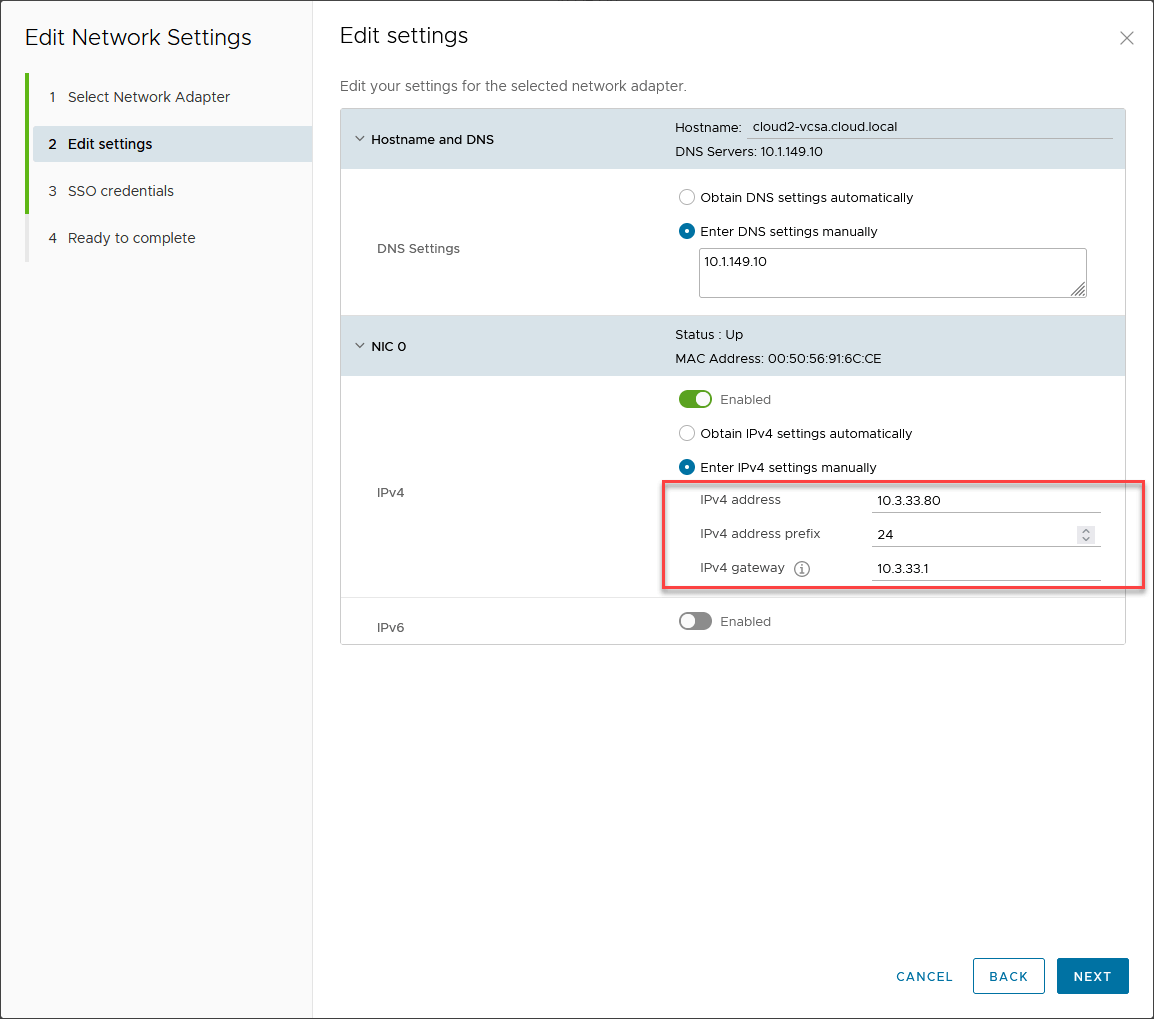Collapse the Hostname and DNS section

(360, 140)
